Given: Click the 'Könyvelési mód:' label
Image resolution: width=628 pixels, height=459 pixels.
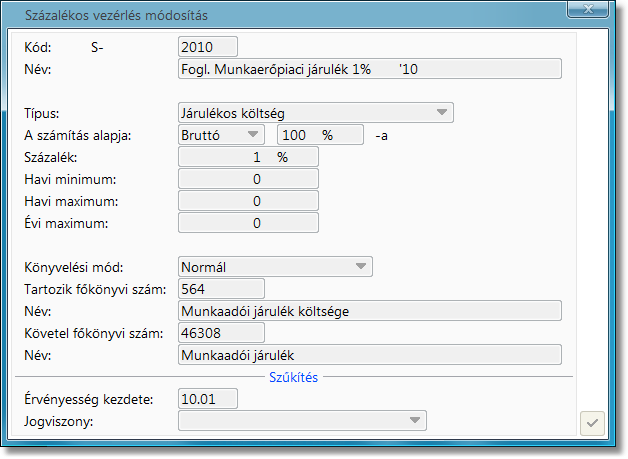Looking at the screenshot, I should coord(74,267).
